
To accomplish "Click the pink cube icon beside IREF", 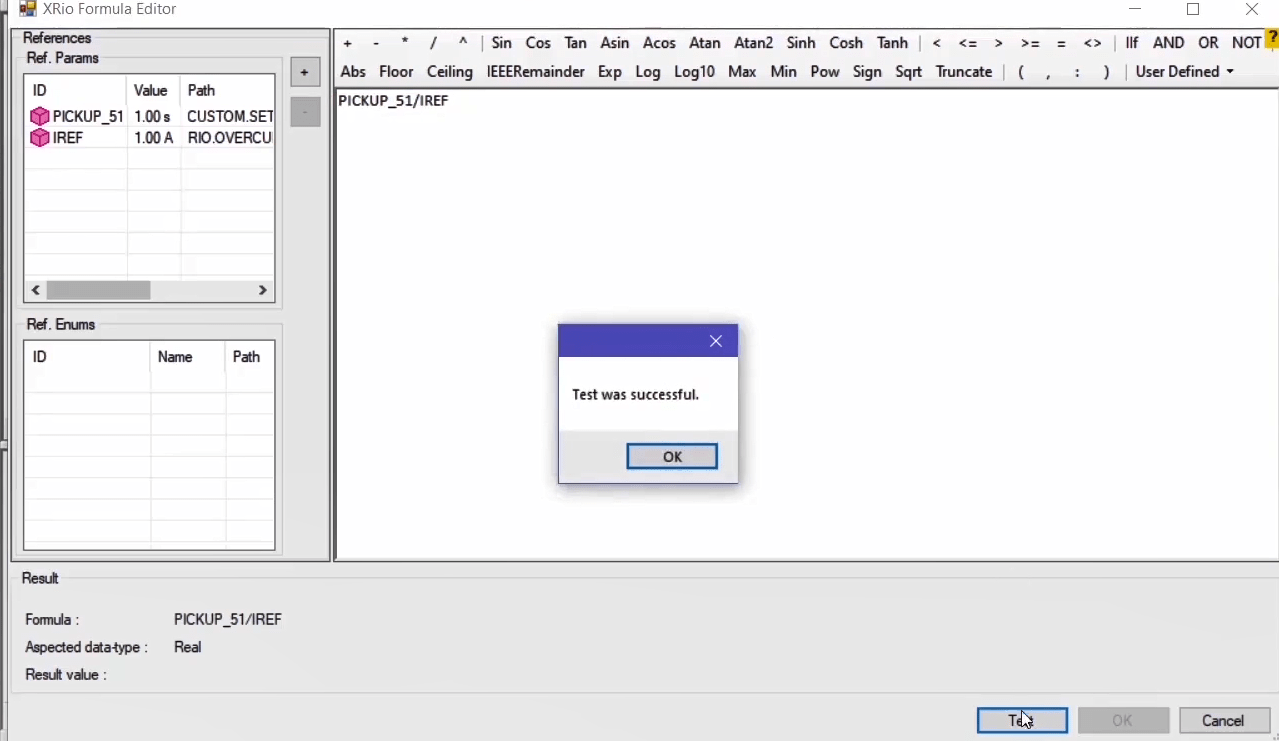I will point(40,138).
